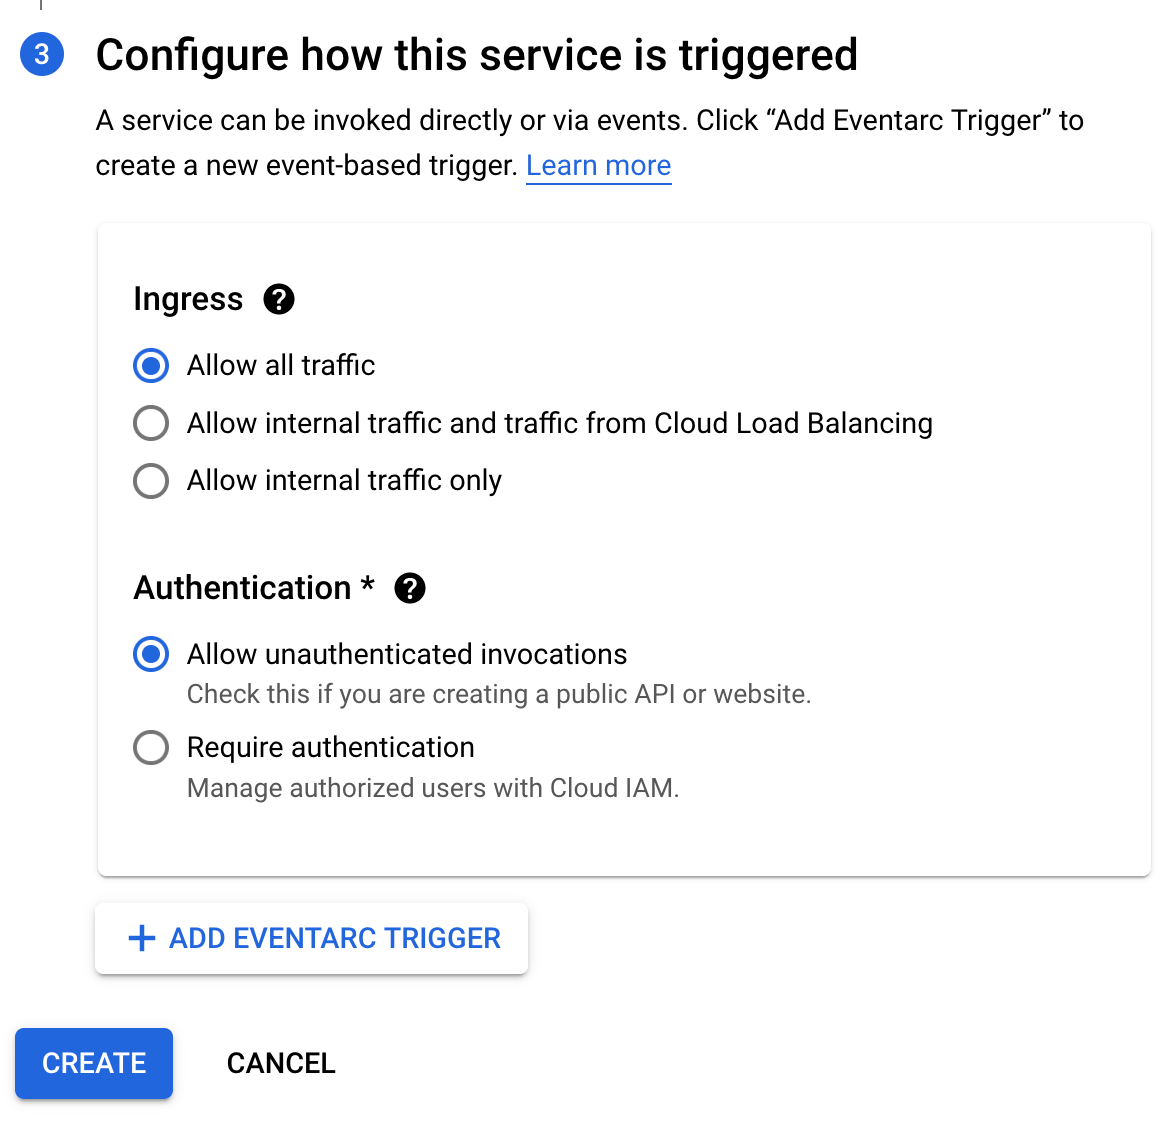Screen dimensions: 1174x1124
Task: Choose internal traffic and Cloud Load Balancing radio
Action: click(x=151, y=423)
